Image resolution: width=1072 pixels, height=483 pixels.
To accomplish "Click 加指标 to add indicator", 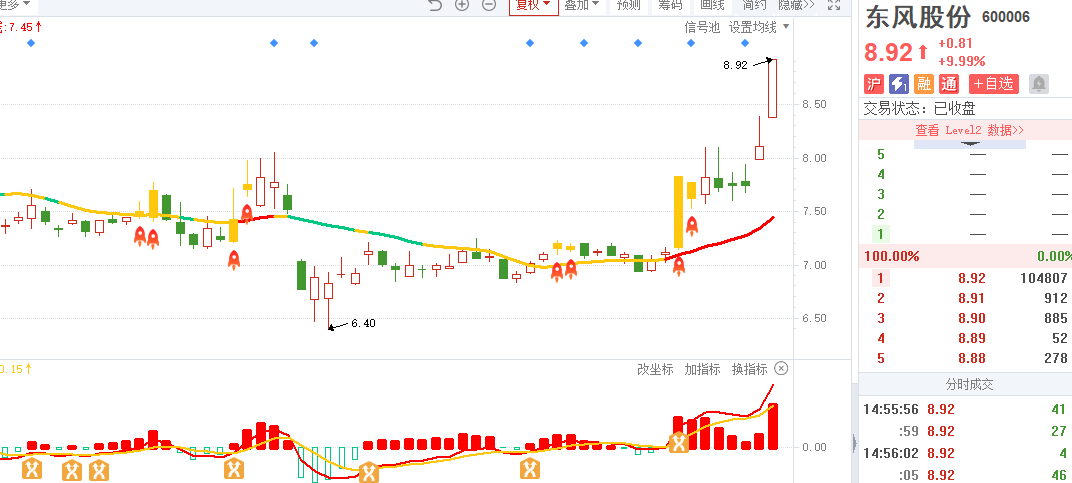I will click(702, 369).
